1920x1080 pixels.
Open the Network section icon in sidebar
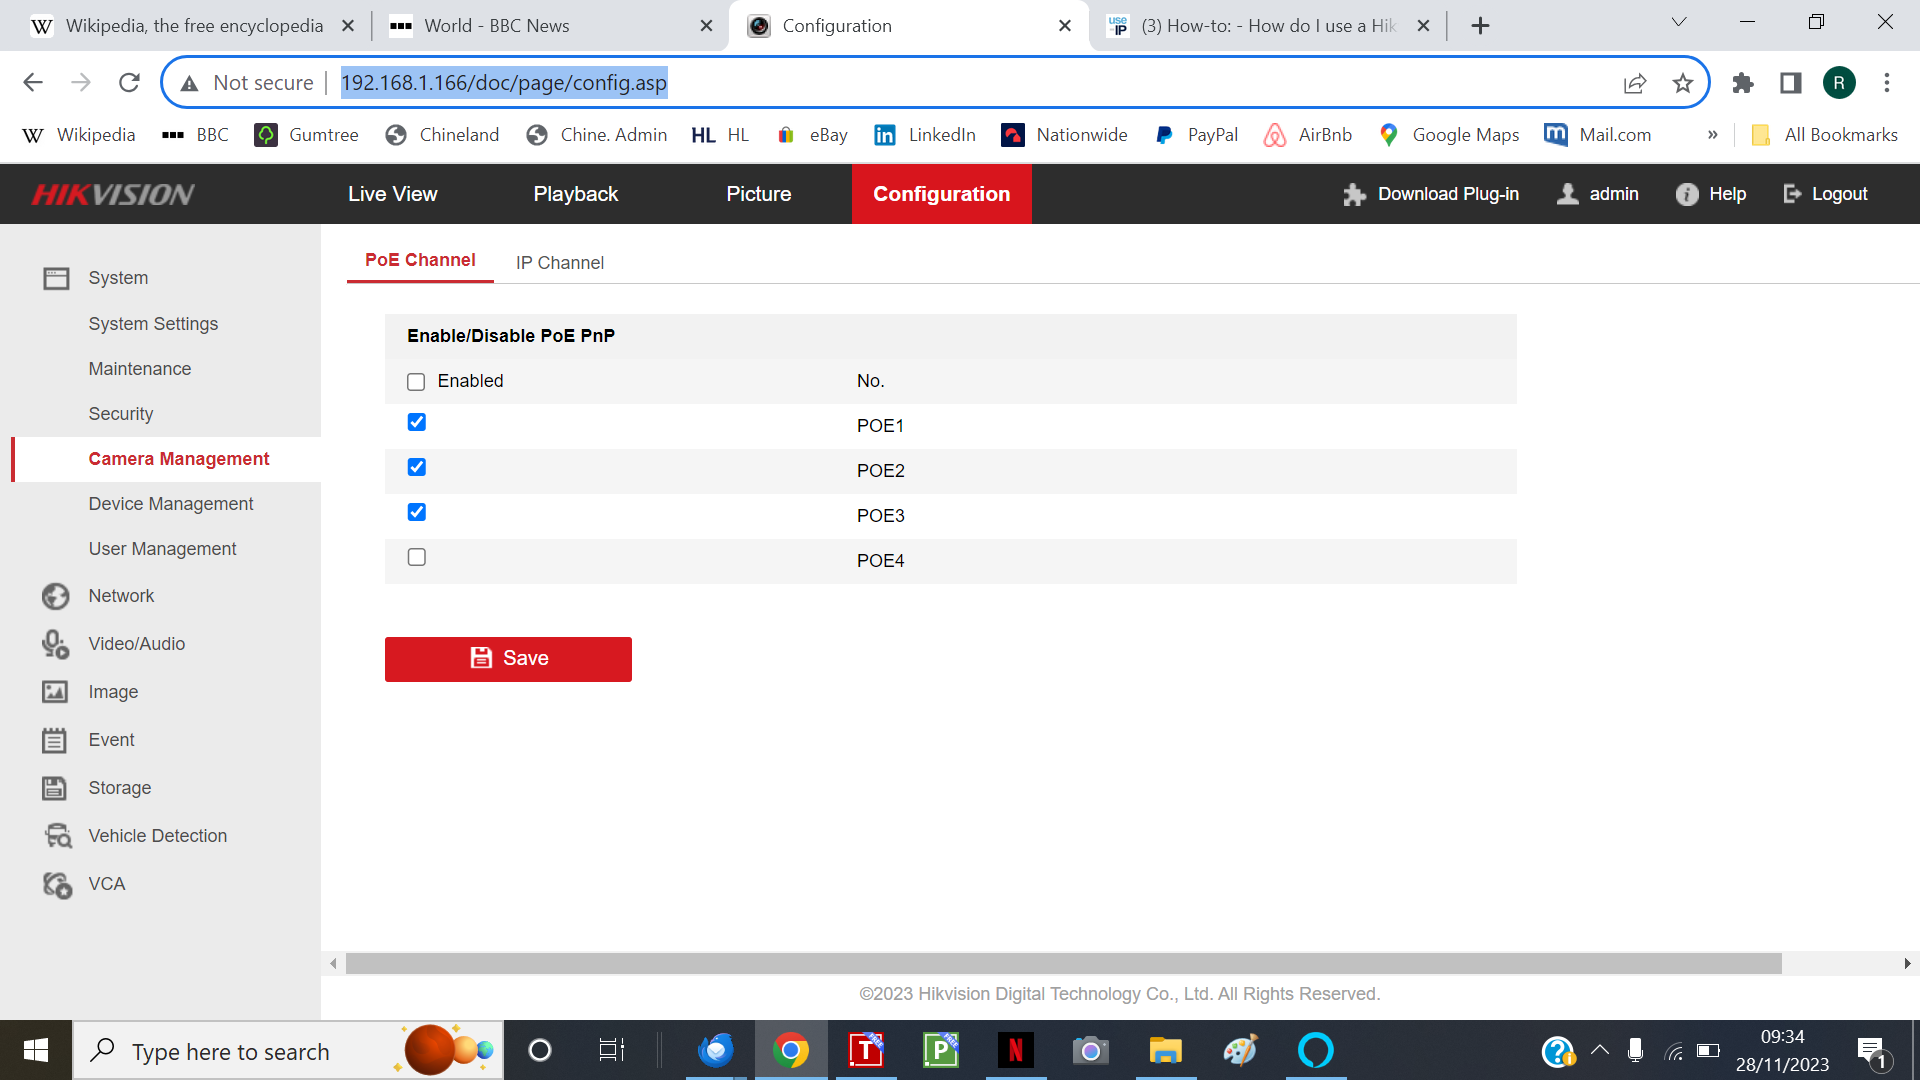point(55,596)
